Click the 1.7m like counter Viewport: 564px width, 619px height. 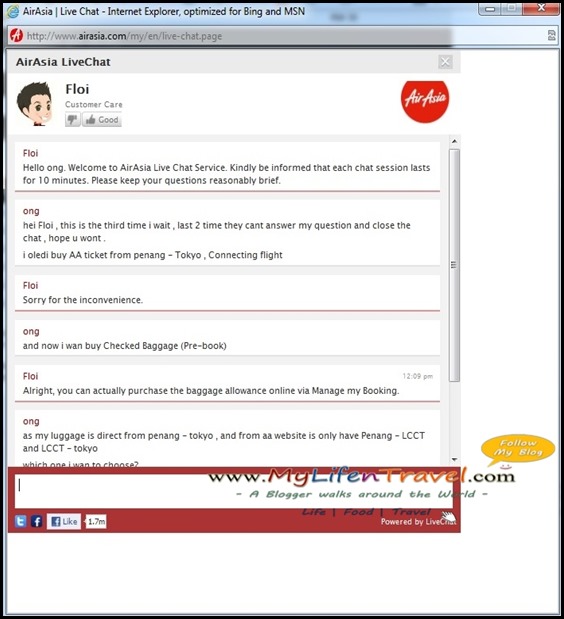click(x=96, y=521)
